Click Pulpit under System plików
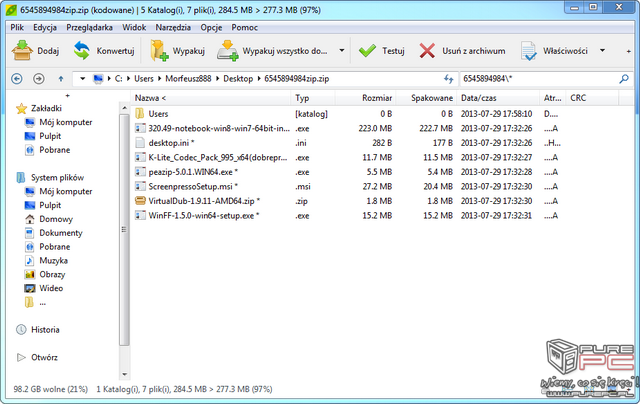640x404 pixels. tap(50, 205)
